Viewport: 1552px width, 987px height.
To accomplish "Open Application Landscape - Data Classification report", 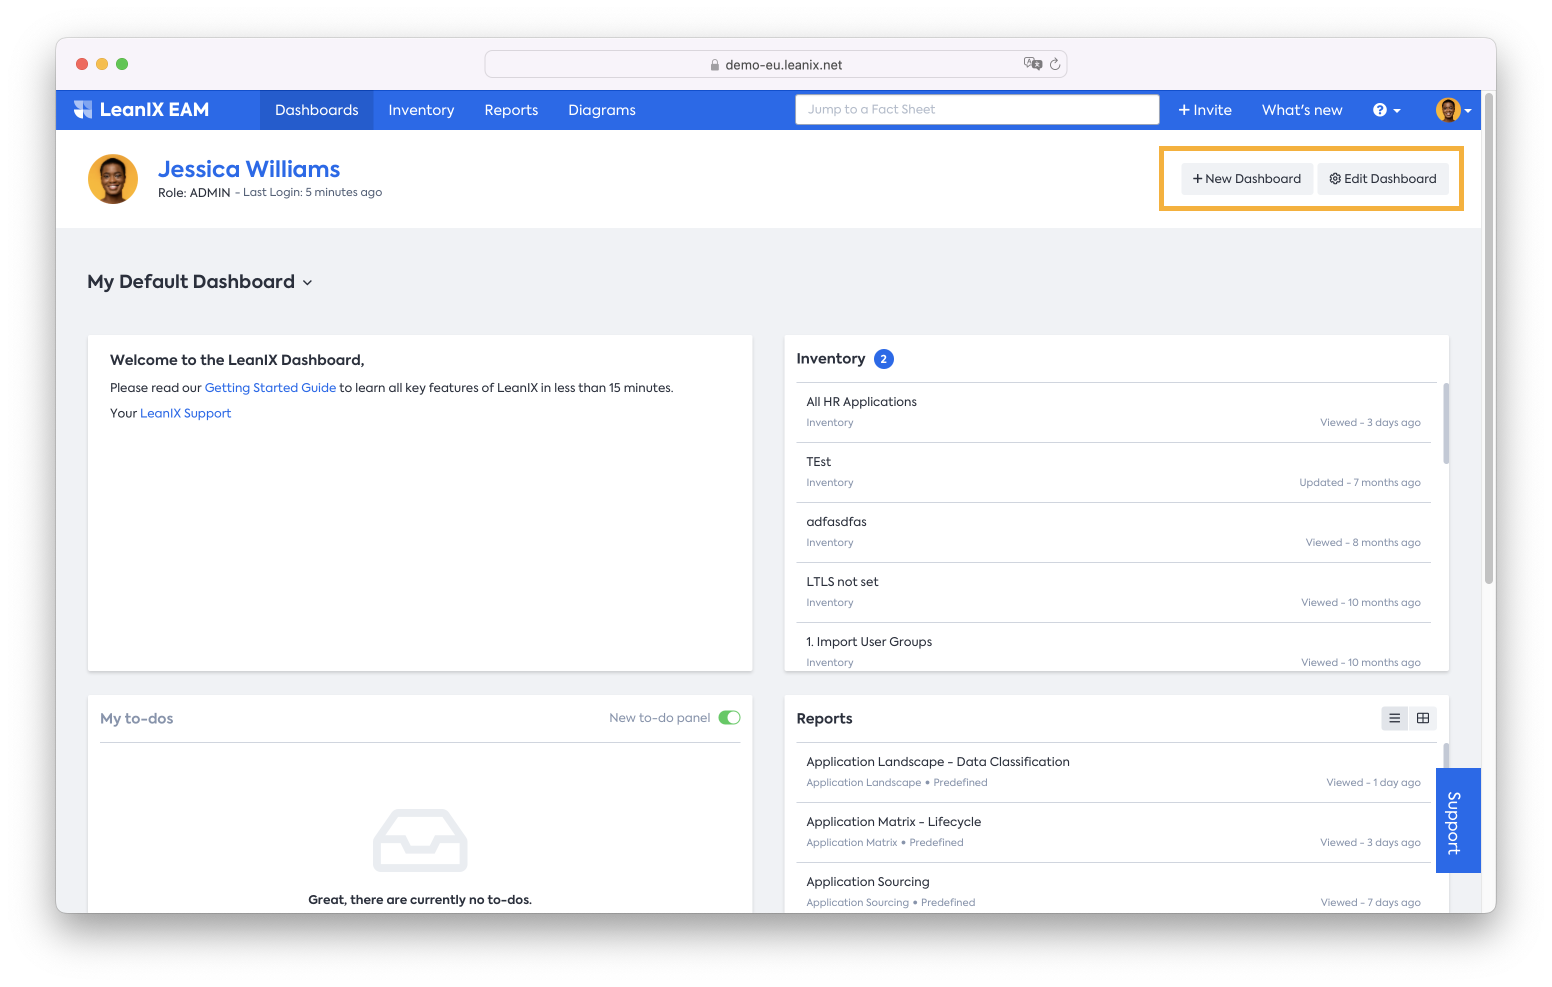I will 1114,772.
